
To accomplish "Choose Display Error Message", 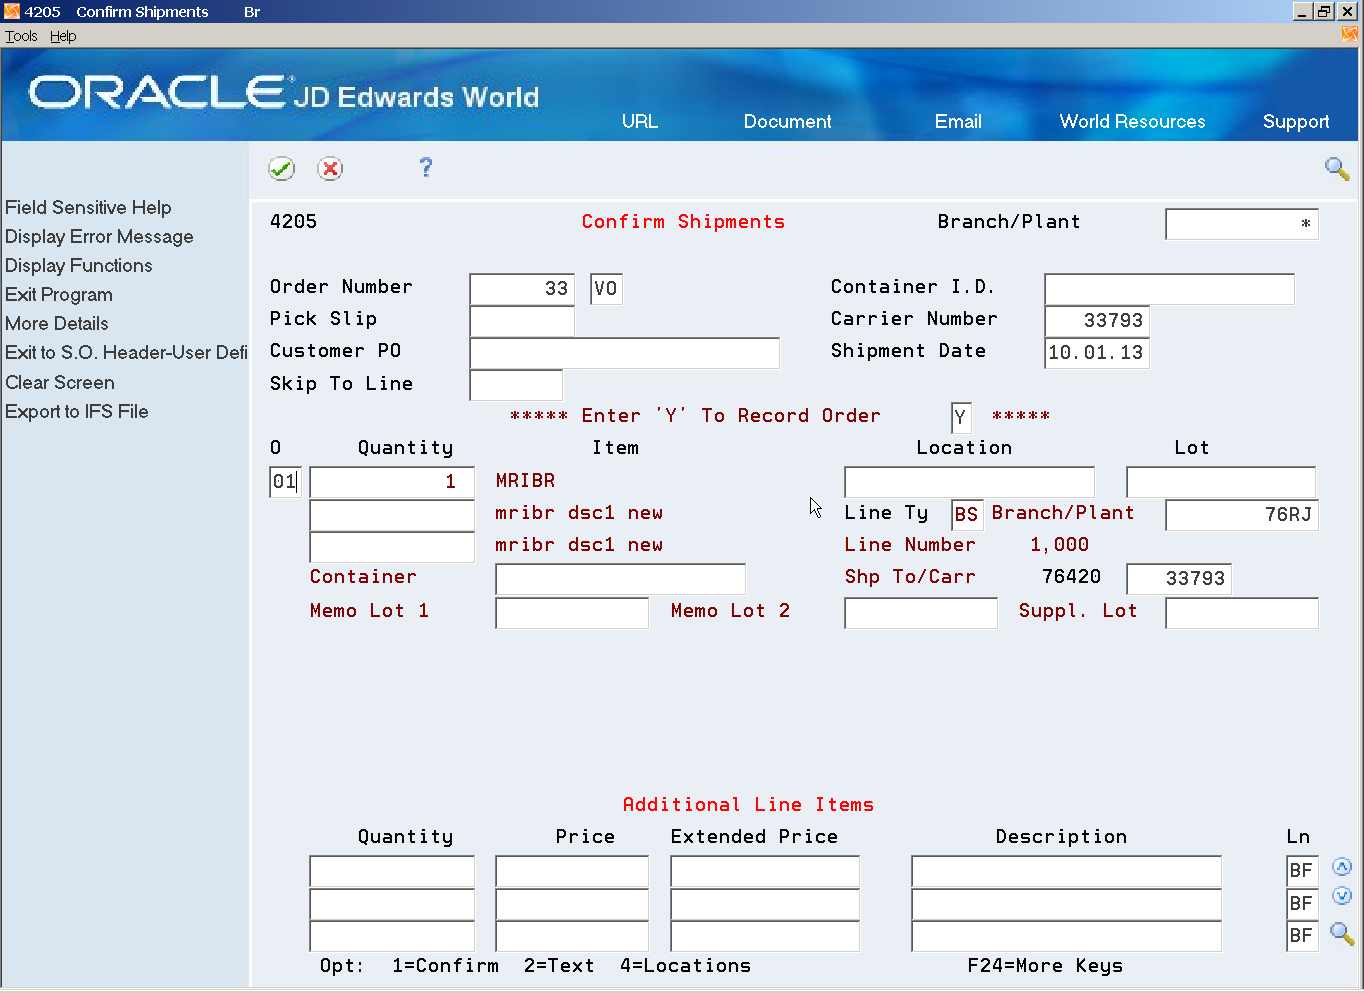I will [x=99, y=236].
